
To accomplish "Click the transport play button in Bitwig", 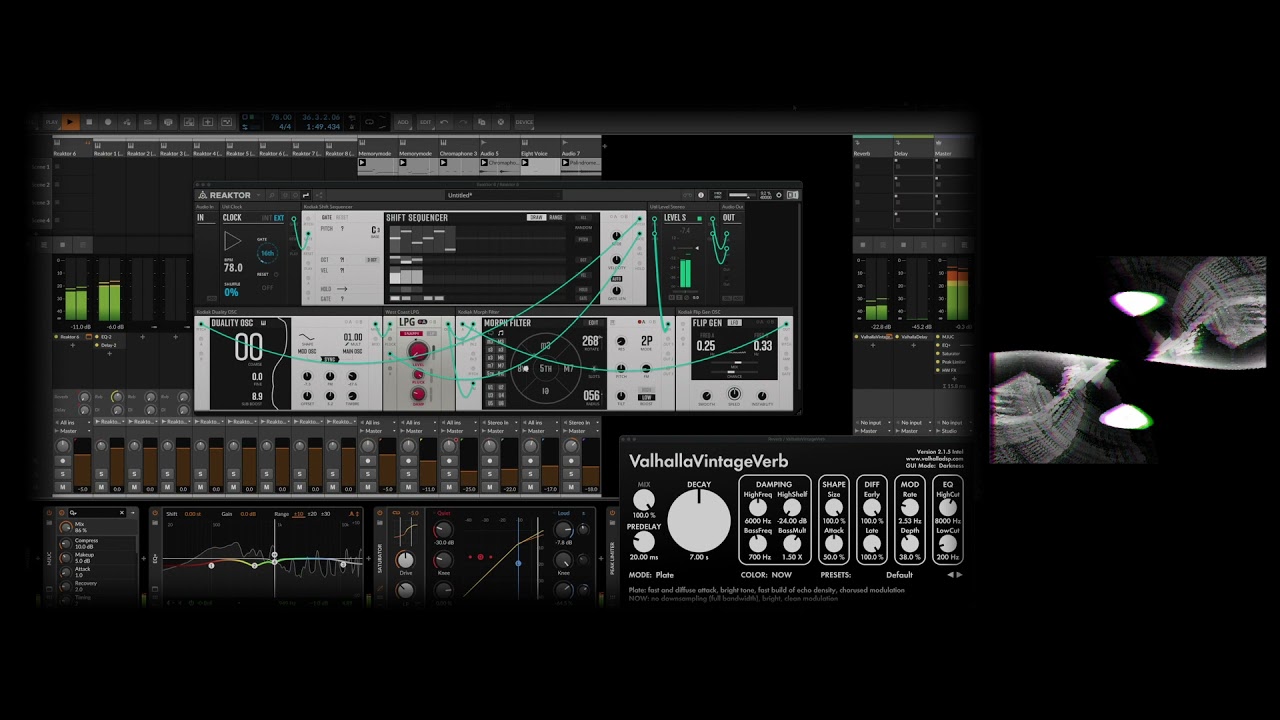I will 70,122.
